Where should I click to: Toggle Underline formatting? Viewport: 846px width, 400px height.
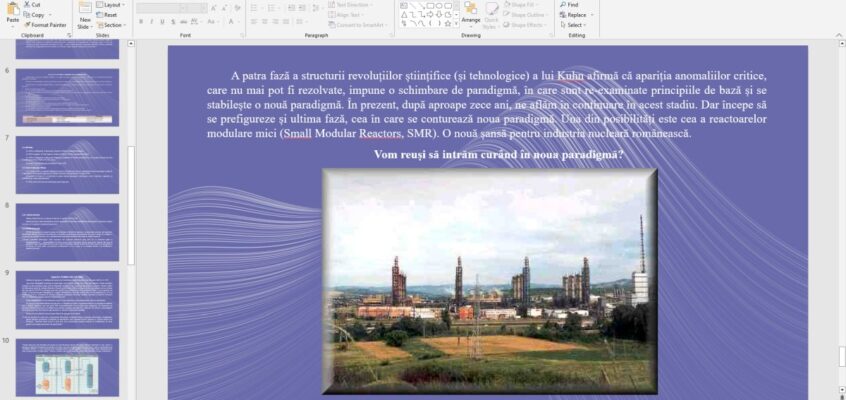tap(162, 22)
